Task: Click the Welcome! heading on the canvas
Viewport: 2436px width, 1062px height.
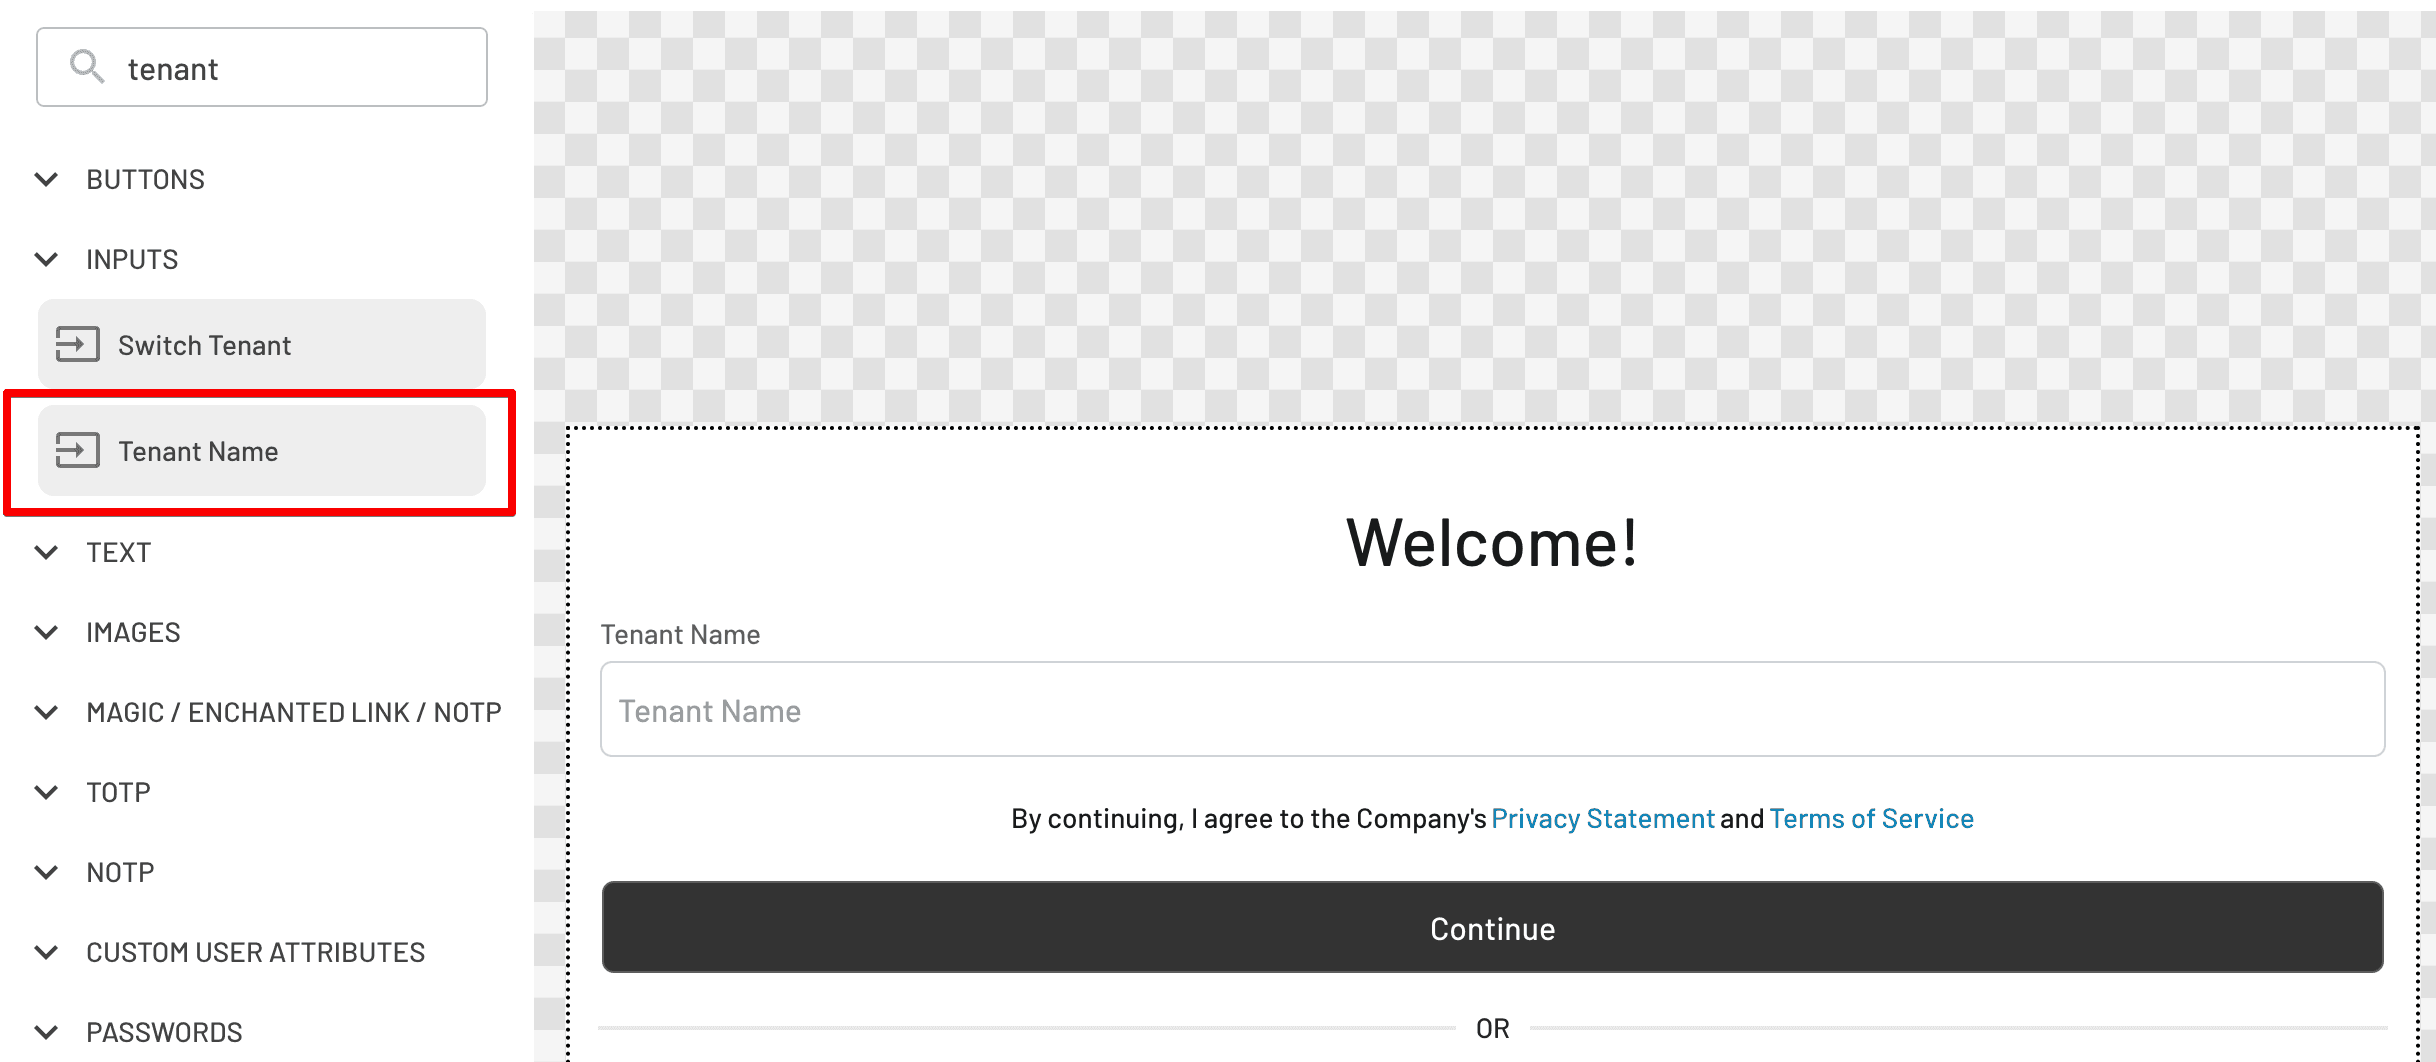Action: pyautogui.click(x=1492, y=542)
